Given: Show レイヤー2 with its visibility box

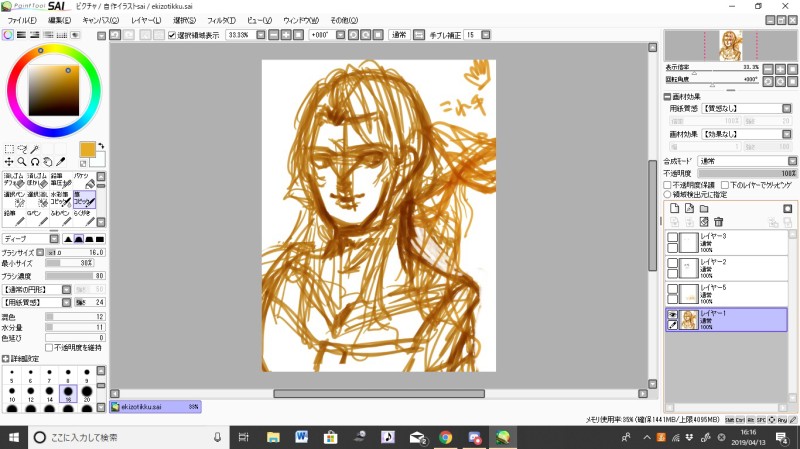Looking at the screenshot, I should [x=672, y=263].
